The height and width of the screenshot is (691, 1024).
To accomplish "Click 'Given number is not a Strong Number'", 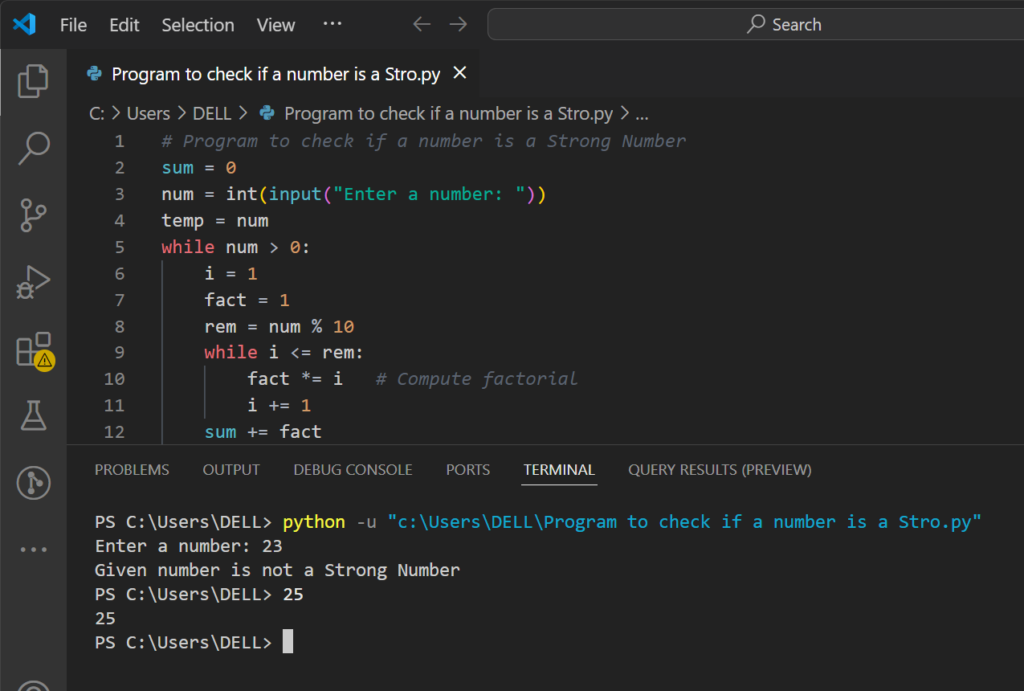I will coord(277,570).
